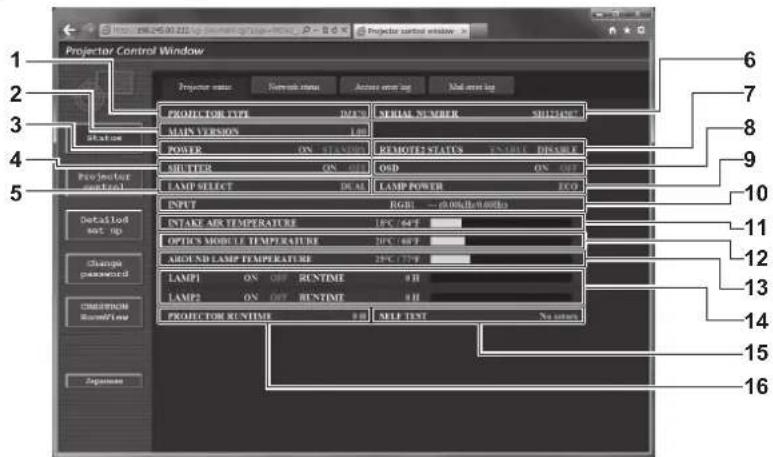The height and width of the screenshot is (457, 773).
Task: Click the LAMP SELECT DUAL value
Action: pyautogui.click(x=353, y=186)
